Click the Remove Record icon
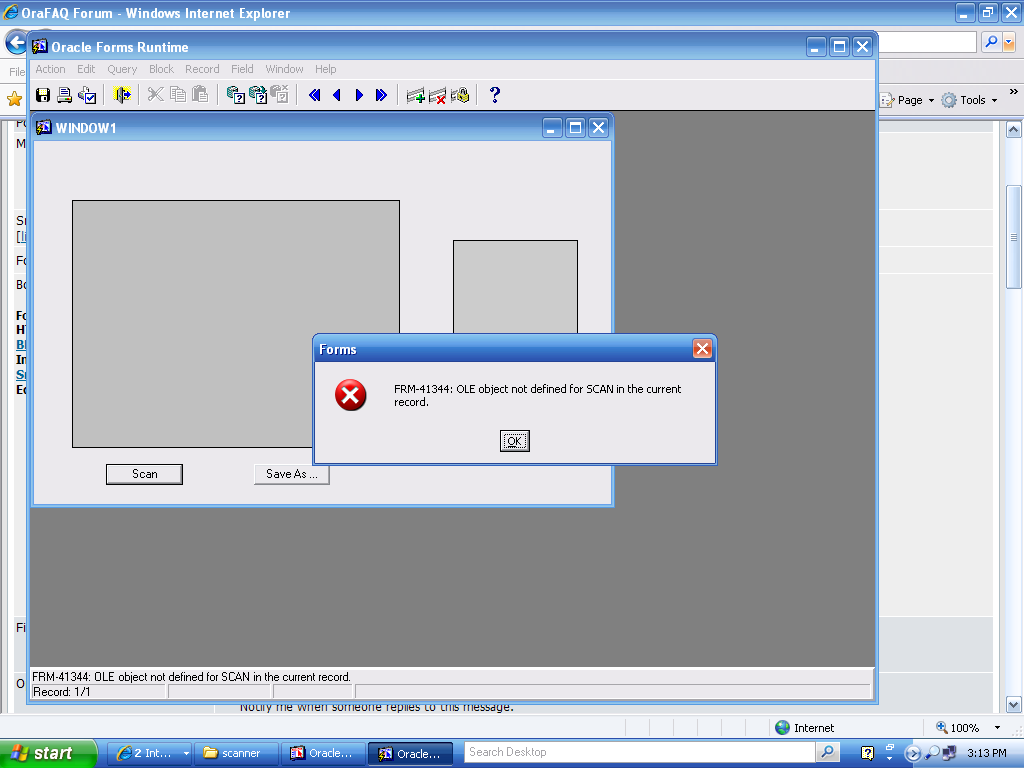 438,96
